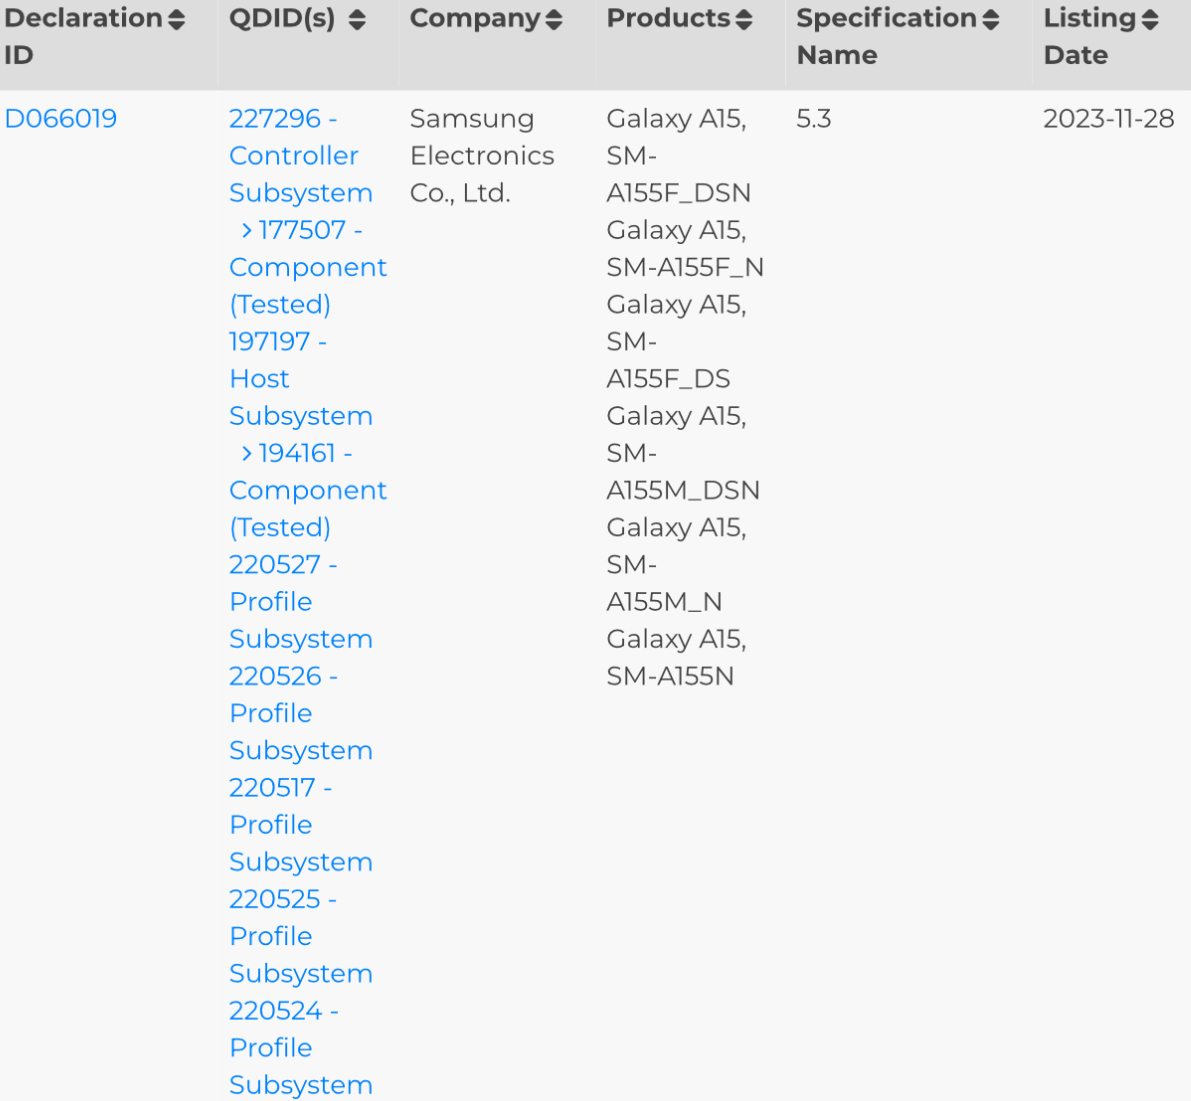Open 220524 Profile Subsystem link

click(300, 1048)
